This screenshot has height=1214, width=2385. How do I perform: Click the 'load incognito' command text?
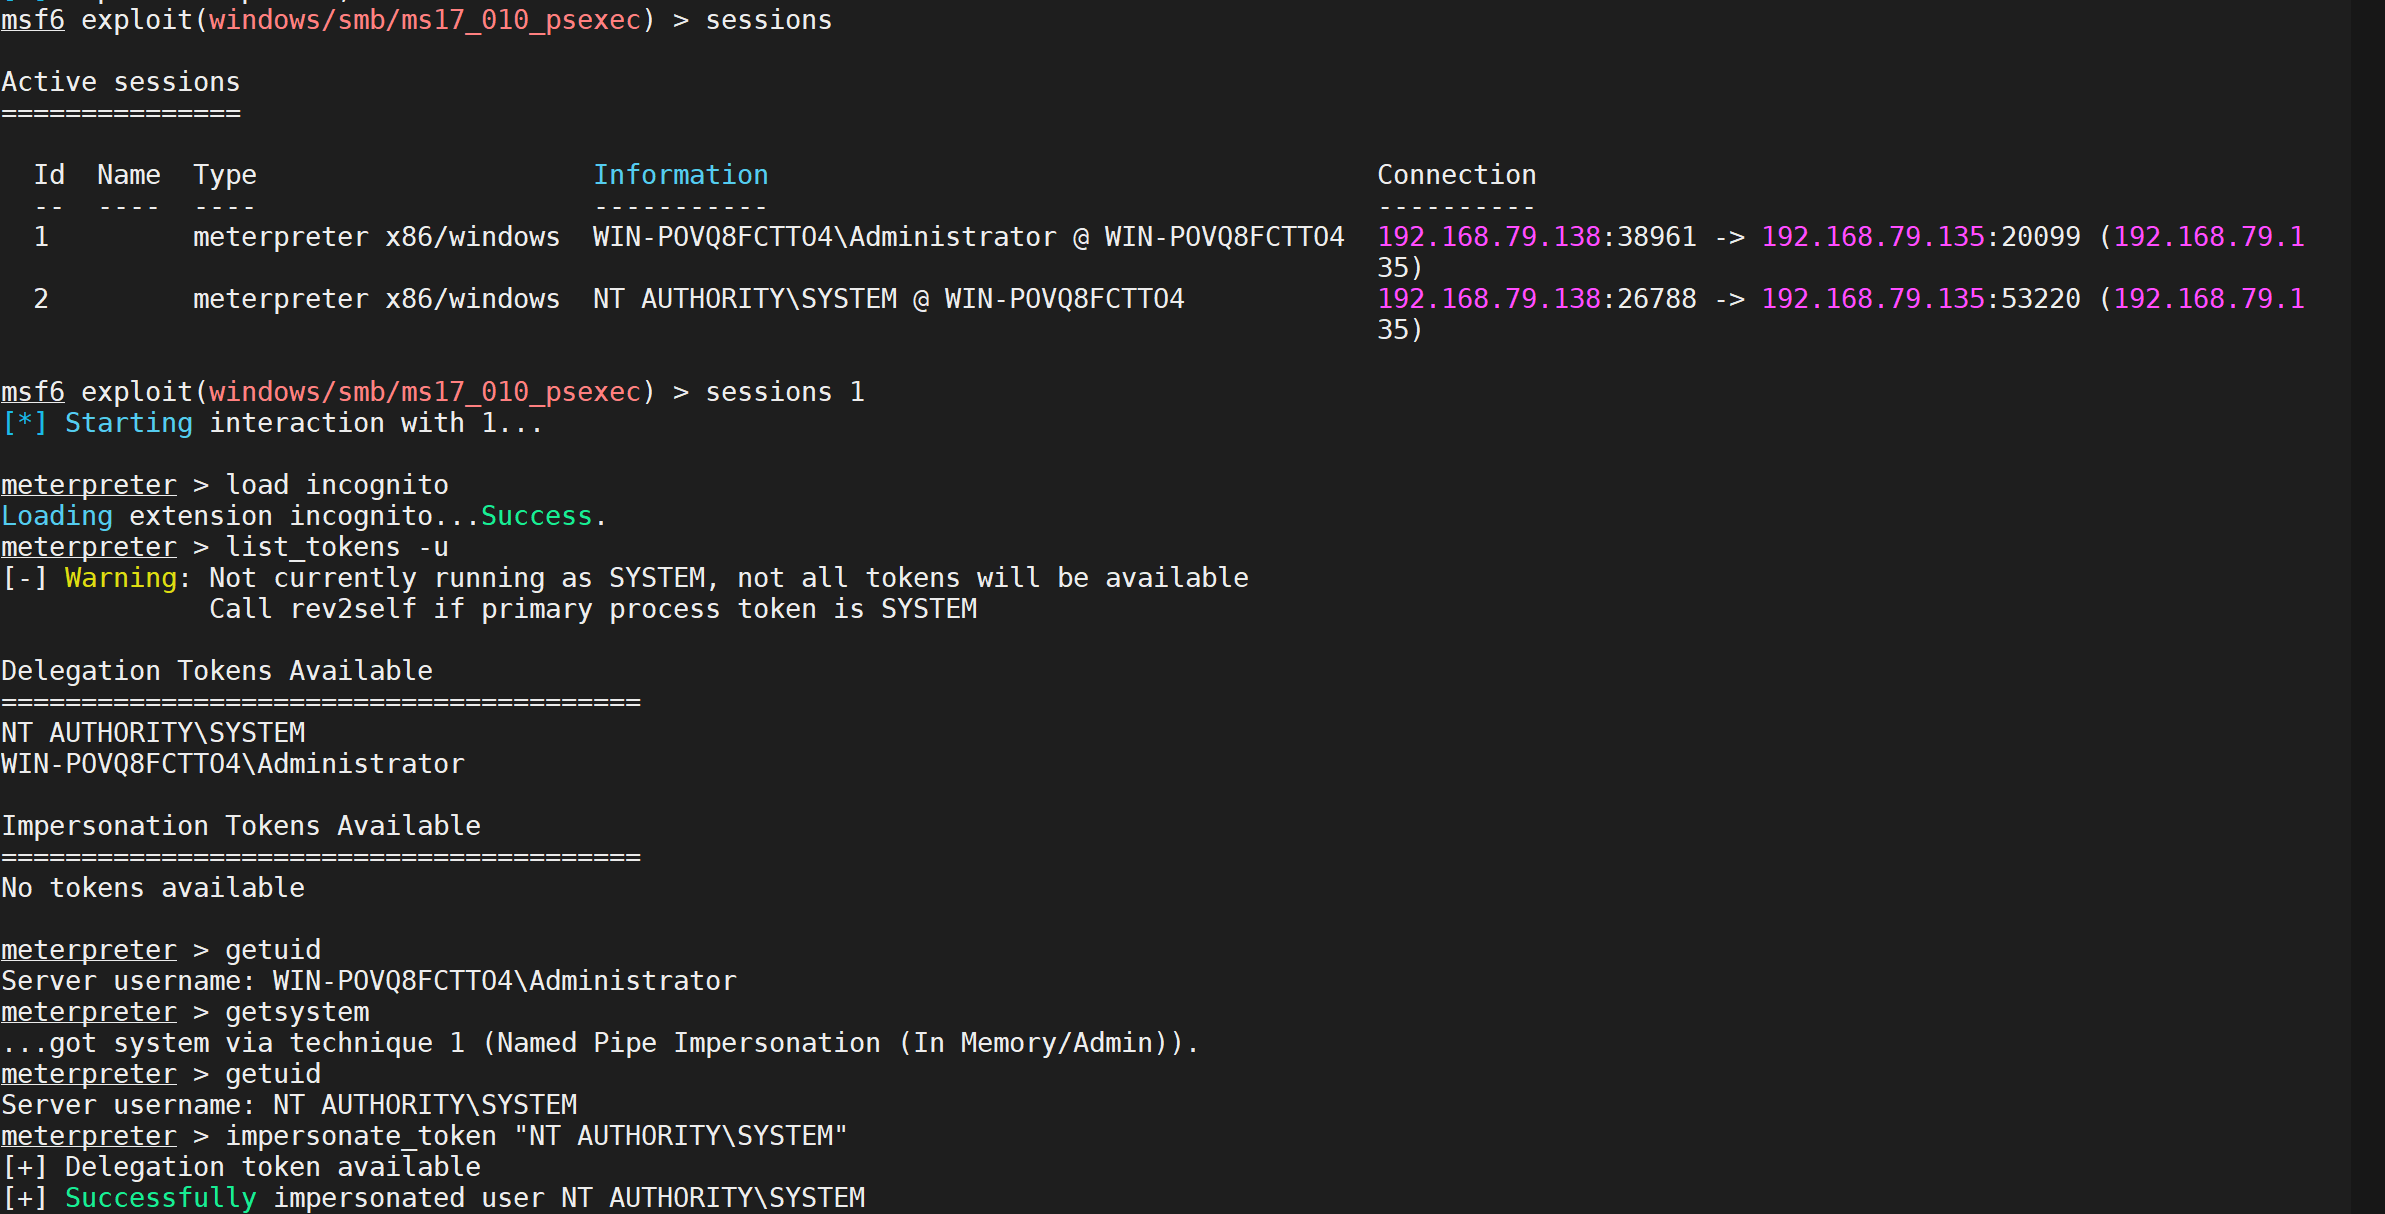coord(336,485)
